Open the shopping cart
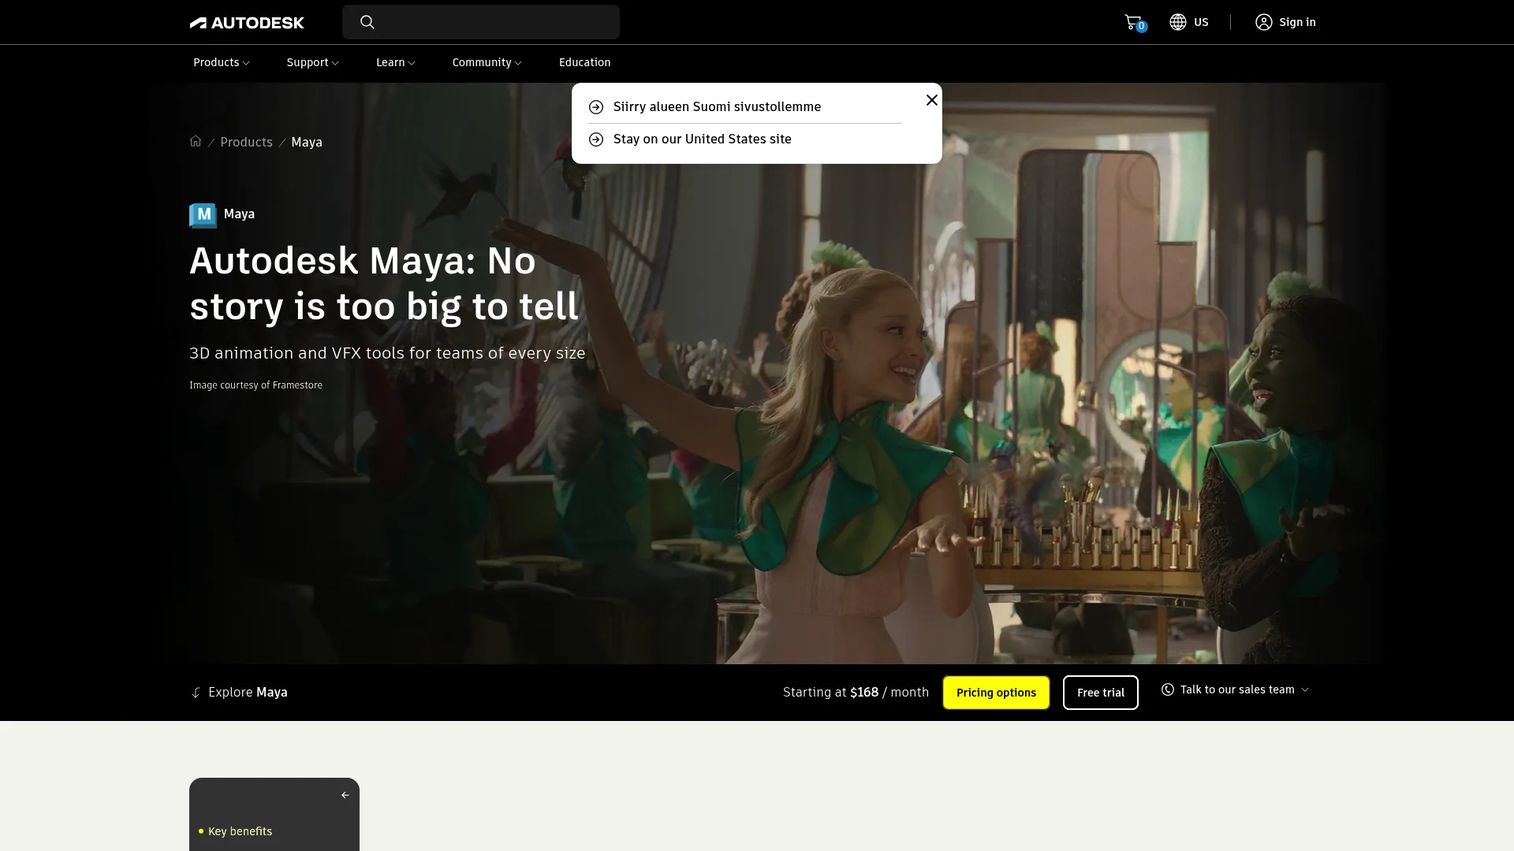 point(1134,22)
